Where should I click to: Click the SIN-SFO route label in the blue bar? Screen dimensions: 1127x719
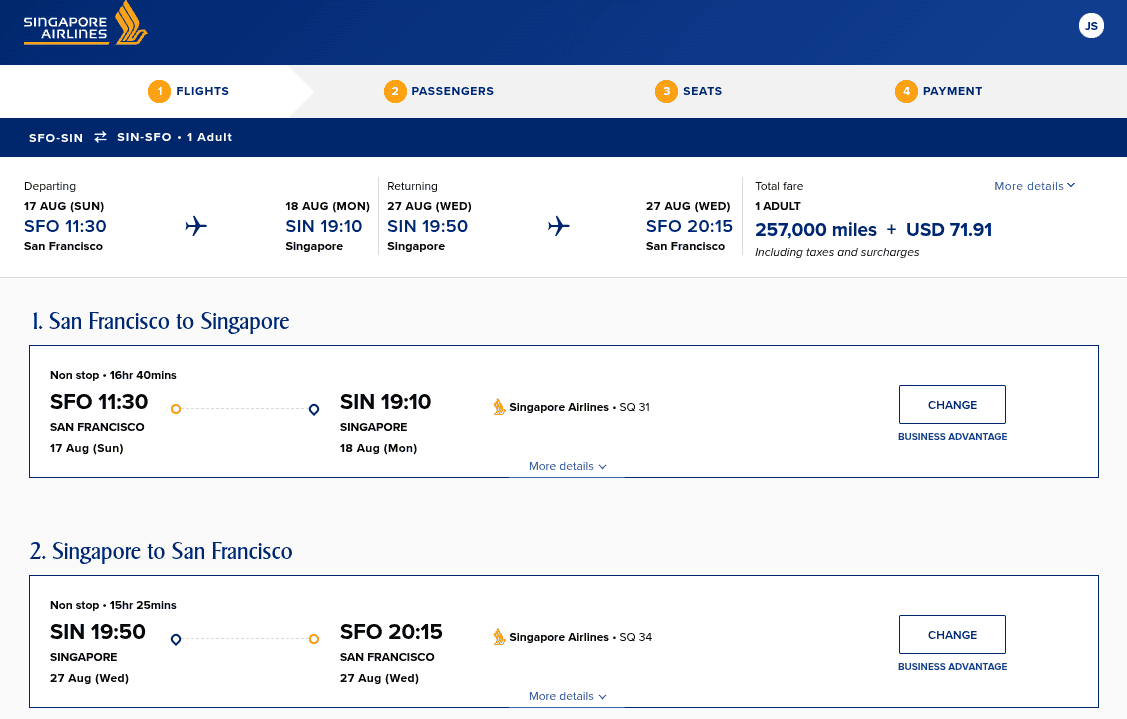coord(144,137)
